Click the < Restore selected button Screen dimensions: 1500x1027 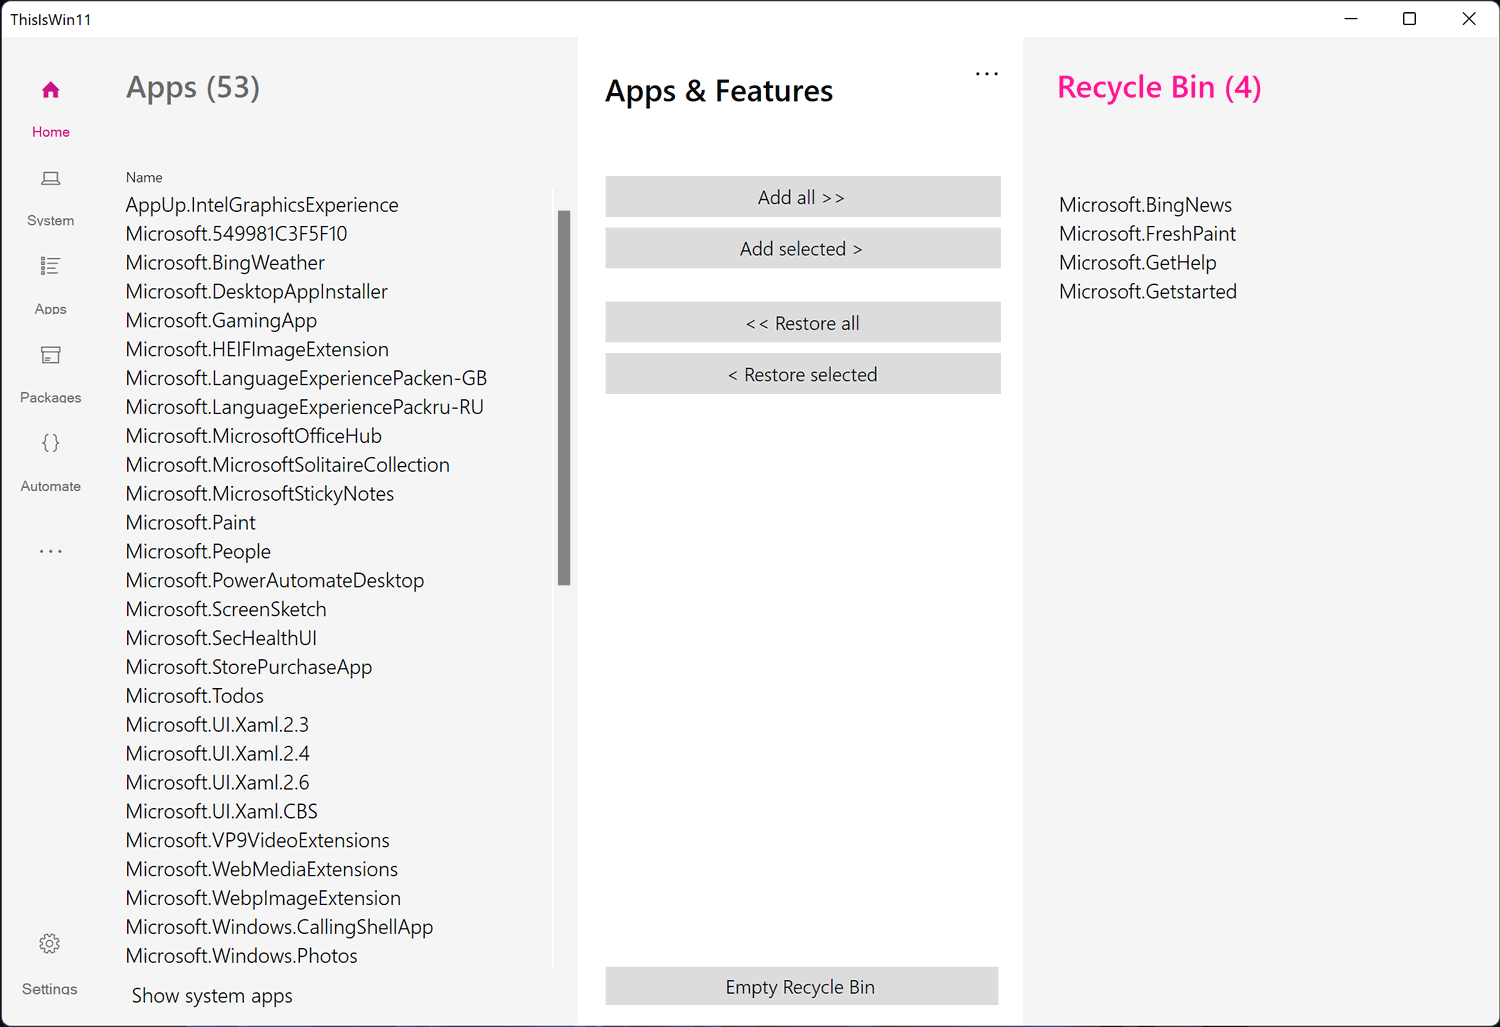(x=803, y=374)
